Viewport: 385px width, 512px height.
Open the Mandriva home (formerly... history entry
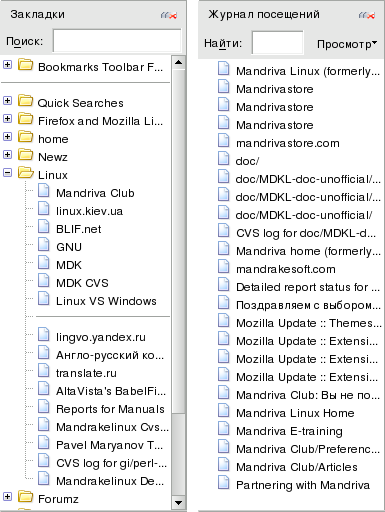pyautogui.click(x=308, y=251)
